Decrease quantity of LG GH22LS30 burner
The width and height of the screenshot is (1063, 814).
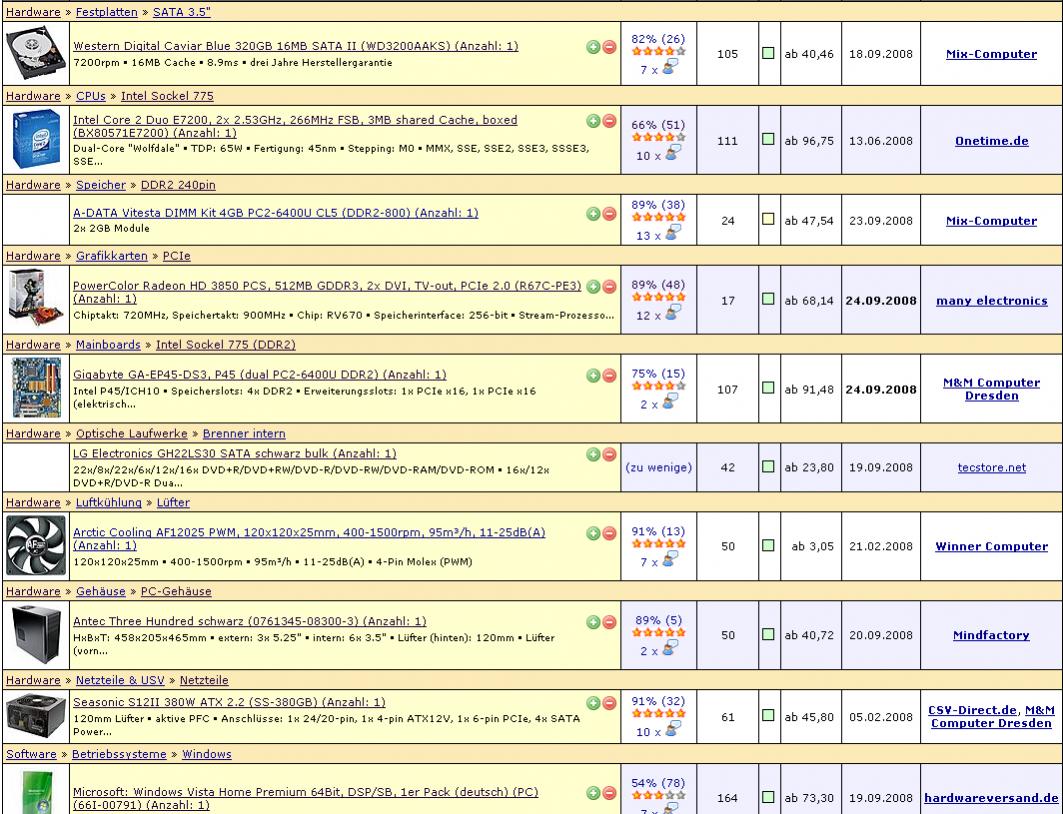609,454
